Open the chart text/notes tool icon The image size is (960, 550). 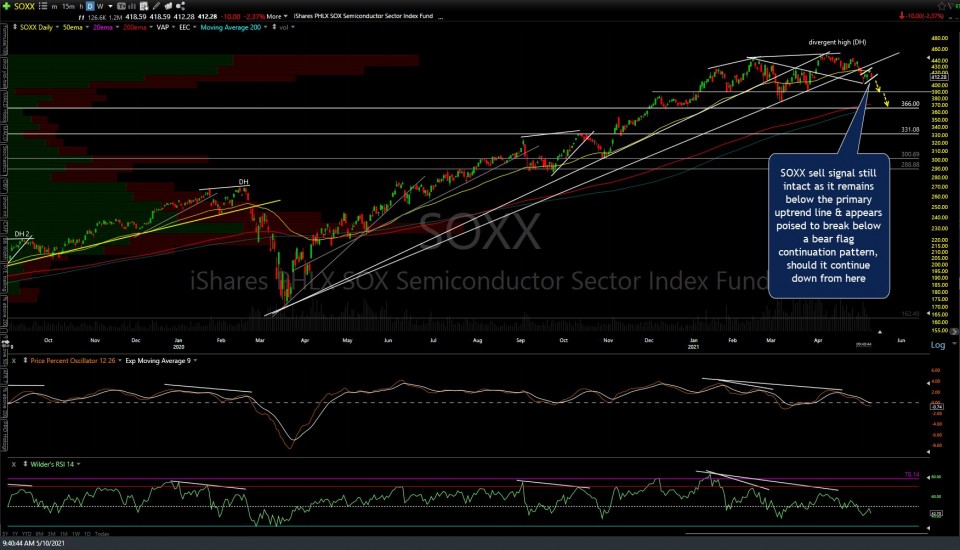(x=121, y=6)
